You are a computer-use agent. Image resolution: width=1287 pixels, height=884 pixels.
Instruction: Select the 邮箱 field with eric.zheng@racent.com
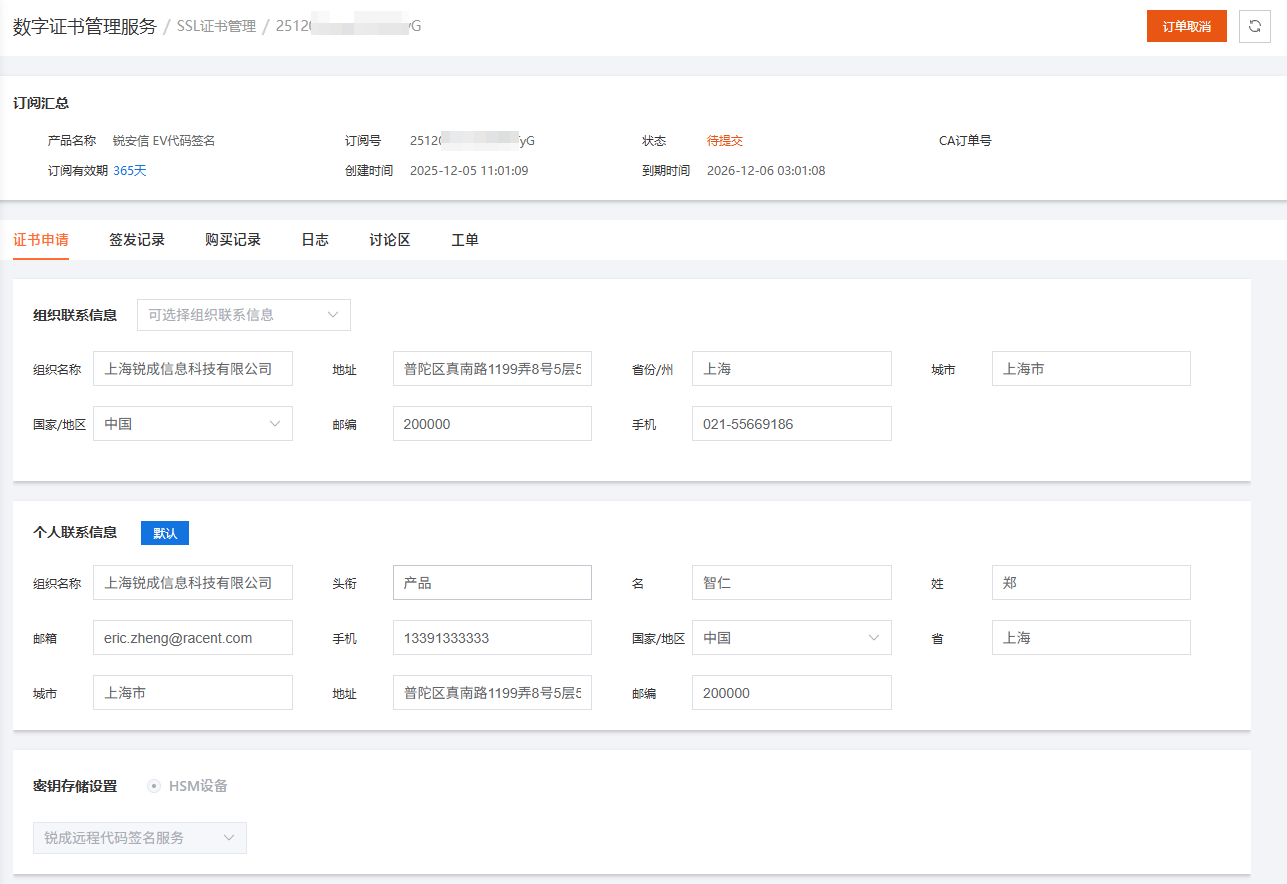click(x=192, y=637)
